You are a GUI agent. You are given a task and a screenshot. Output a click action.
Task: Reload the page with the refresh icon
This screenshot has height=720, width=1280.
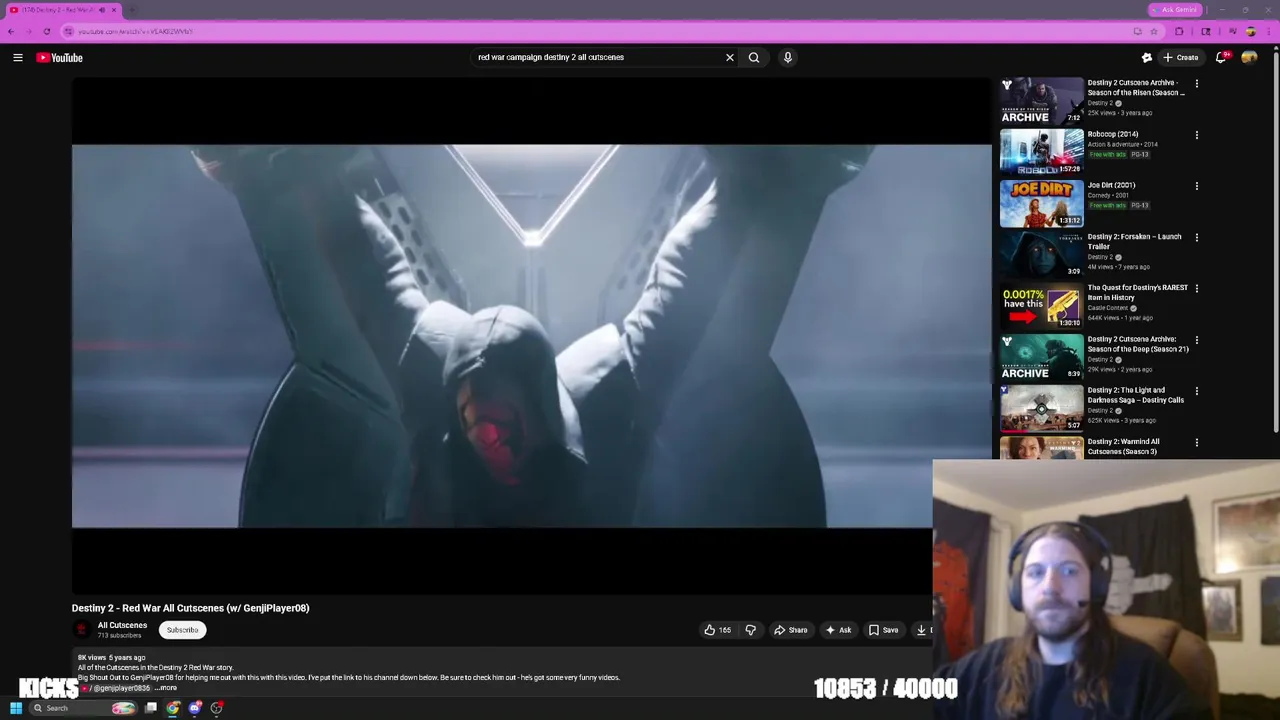(46, 31)
